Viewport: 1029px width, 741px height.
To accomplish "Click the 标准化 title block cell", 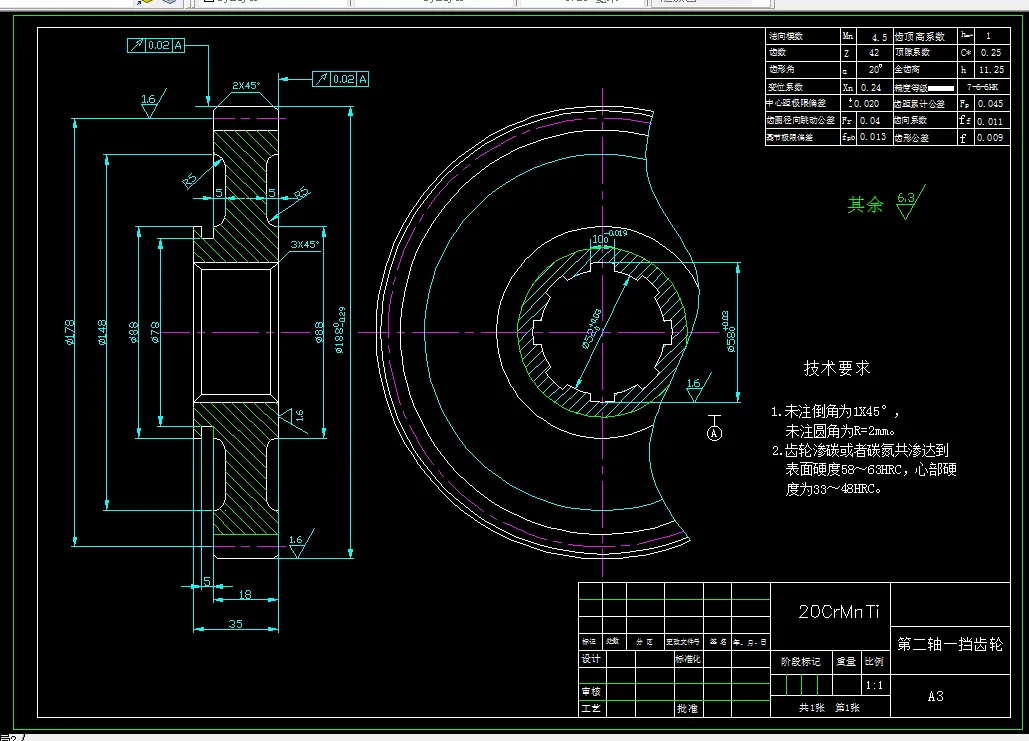I will [x=688, y=659].
